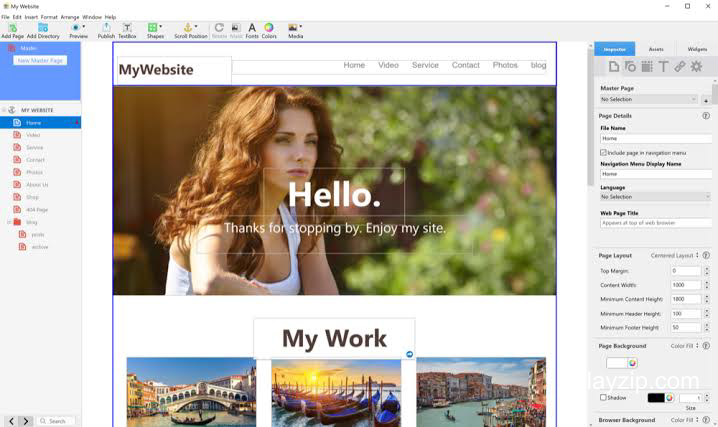Open the shape inspector icon

coord(631,67)
